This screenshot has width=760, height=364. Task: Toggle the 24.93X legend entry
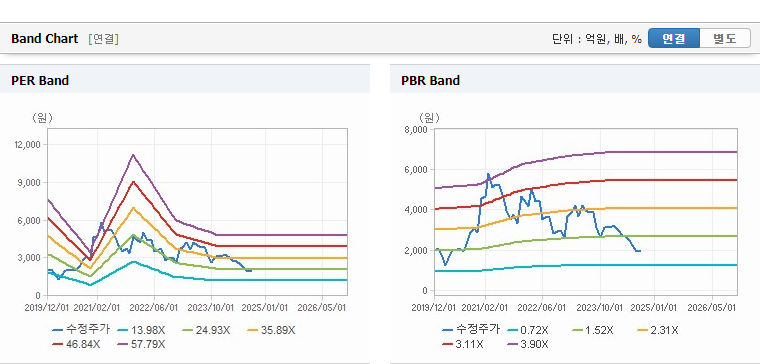tap(206, 330)
